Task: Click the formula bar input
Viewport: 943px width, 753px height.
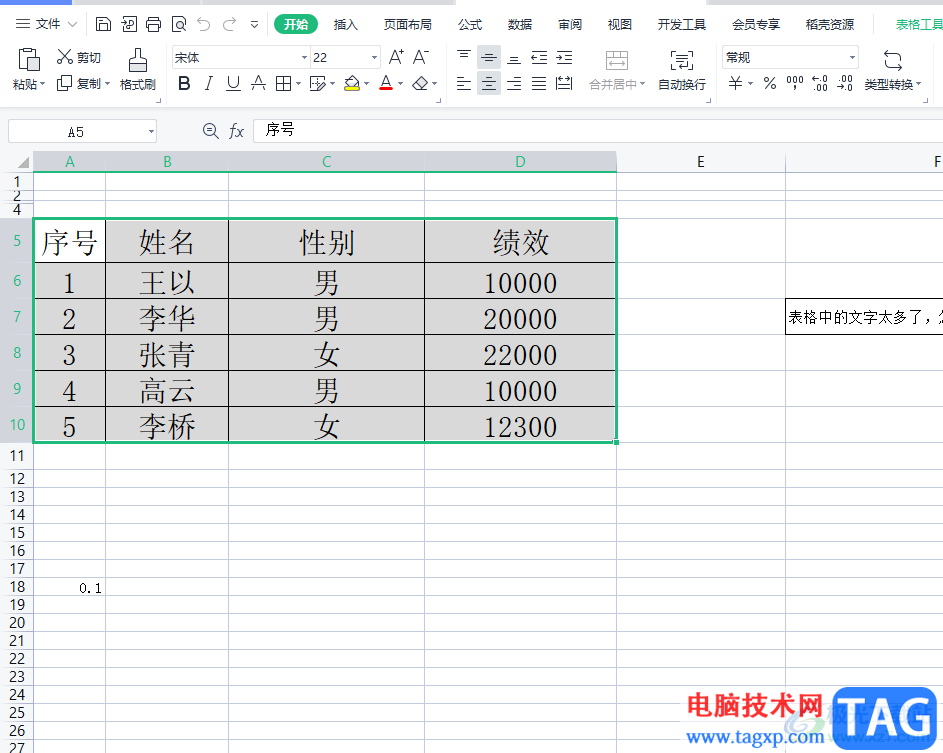Action: (598, 131)
